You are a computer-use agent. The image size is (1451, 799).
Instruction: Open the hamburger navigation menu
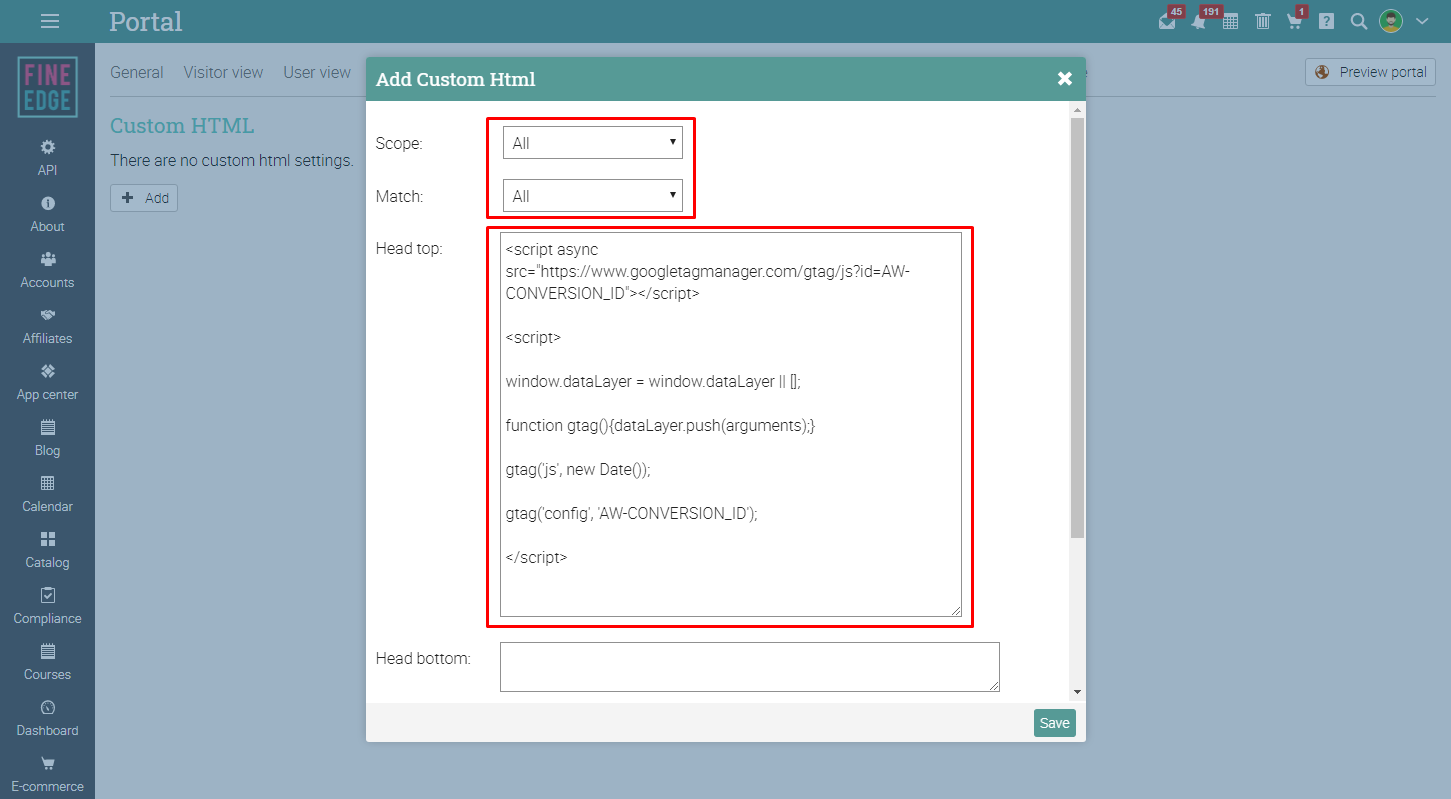(49, 21)
